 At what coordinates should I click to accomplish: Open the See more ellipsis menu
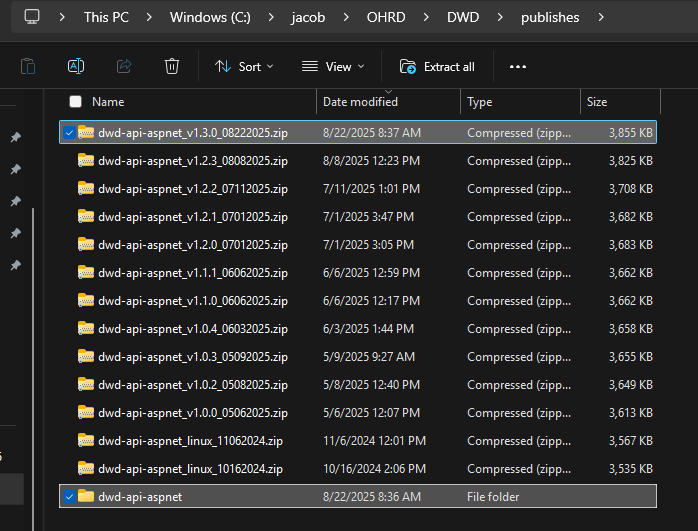[518, 67]
